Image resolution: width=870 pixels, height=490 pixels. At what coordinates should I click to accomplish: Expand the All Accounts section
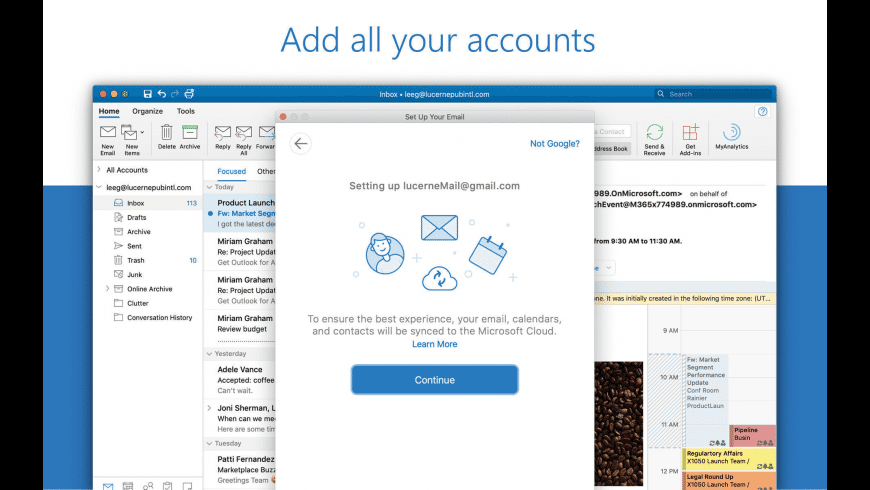(99, 169)
